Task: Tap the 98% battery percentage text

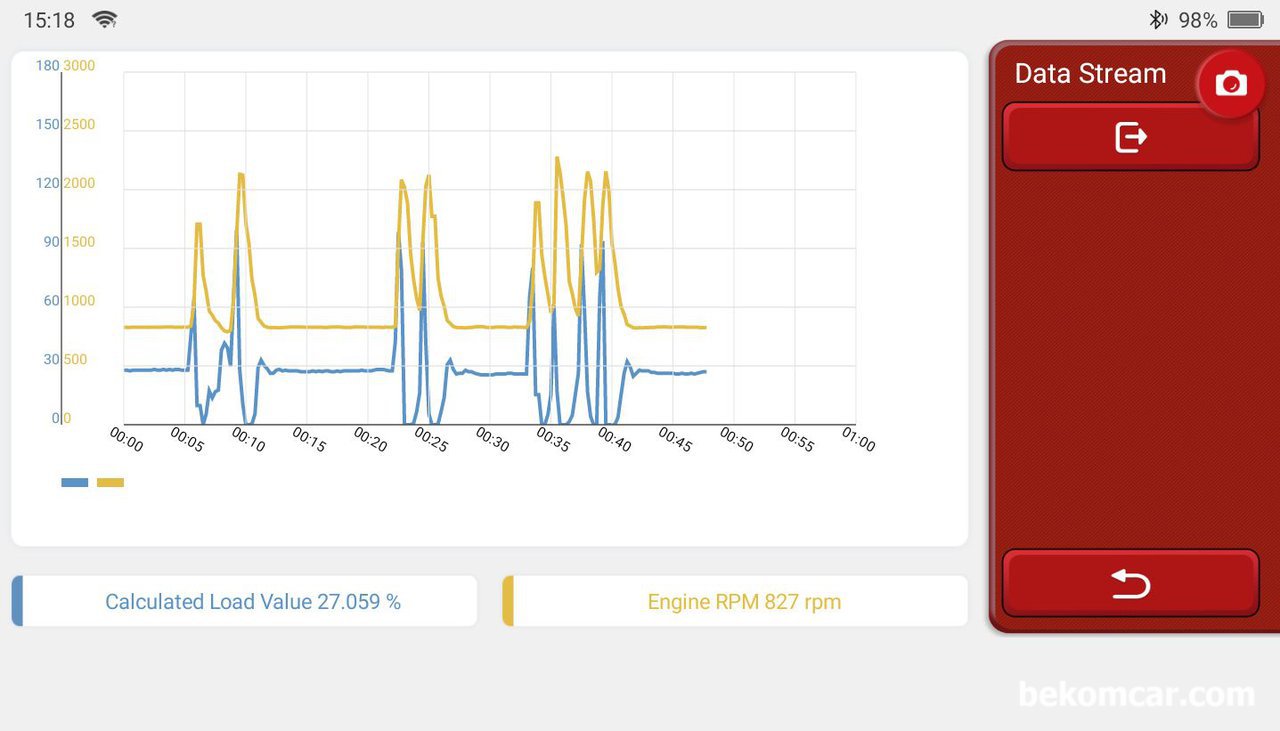Action: (1198, 20)
